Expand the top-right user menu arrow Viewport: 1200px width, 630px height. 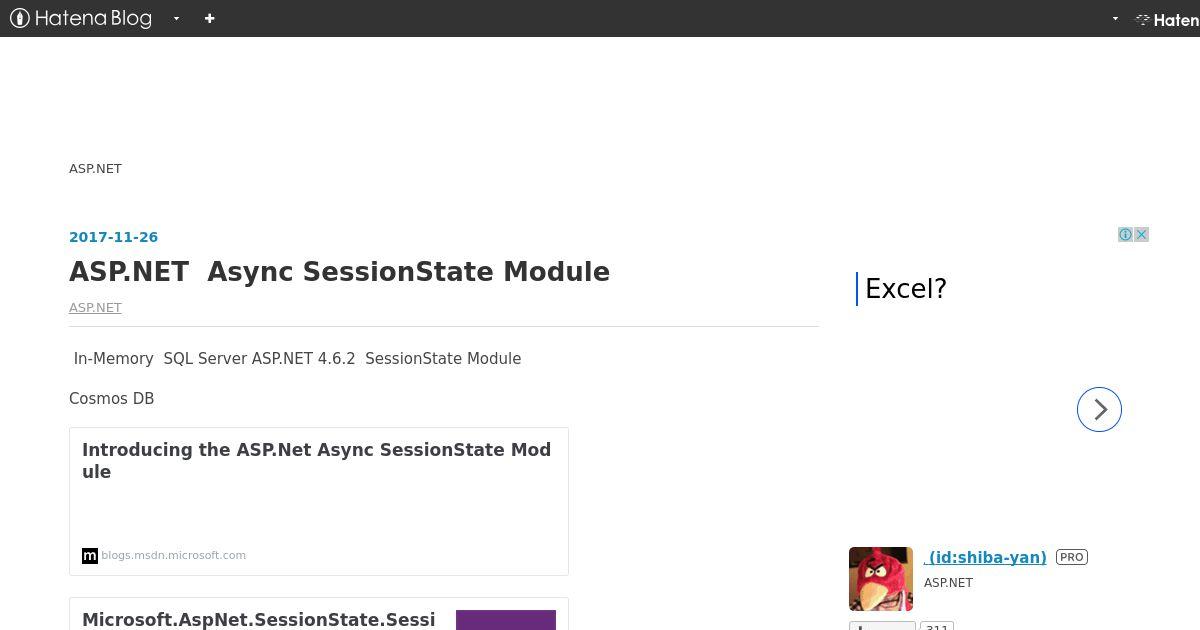(x=1115, y=18)
